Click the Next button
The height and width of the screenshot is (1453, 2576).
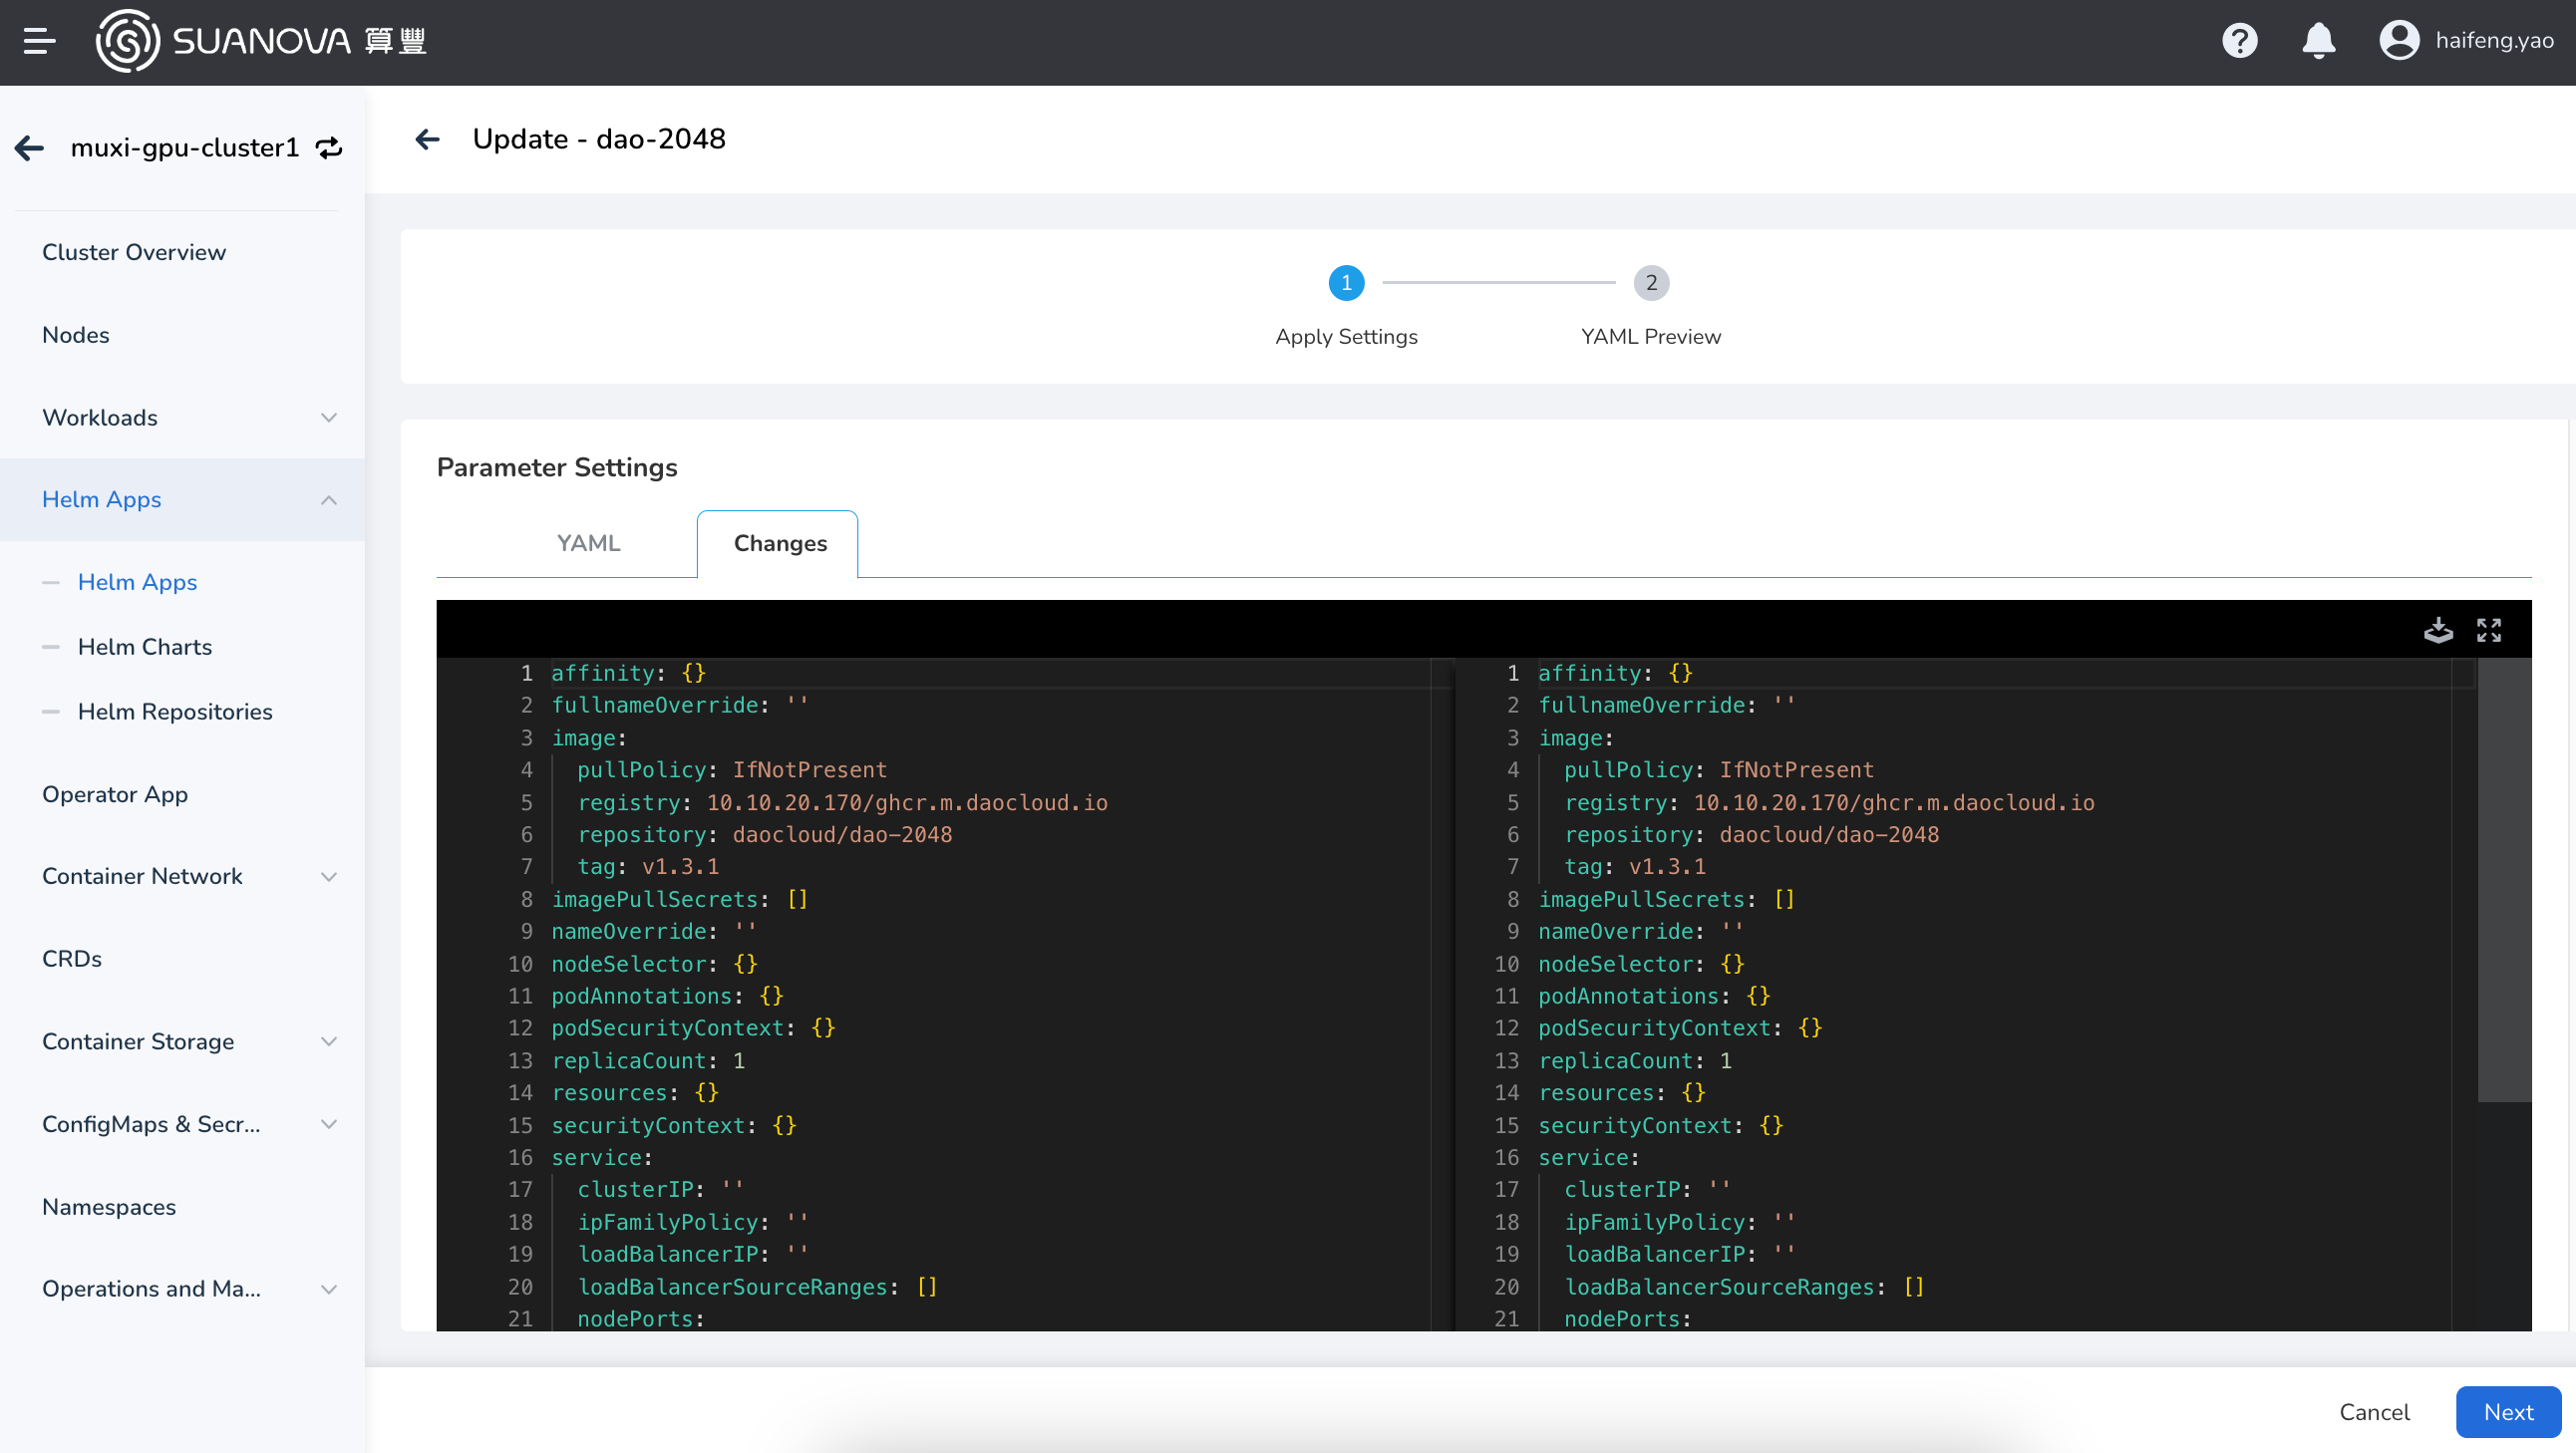[2508, 1412]
